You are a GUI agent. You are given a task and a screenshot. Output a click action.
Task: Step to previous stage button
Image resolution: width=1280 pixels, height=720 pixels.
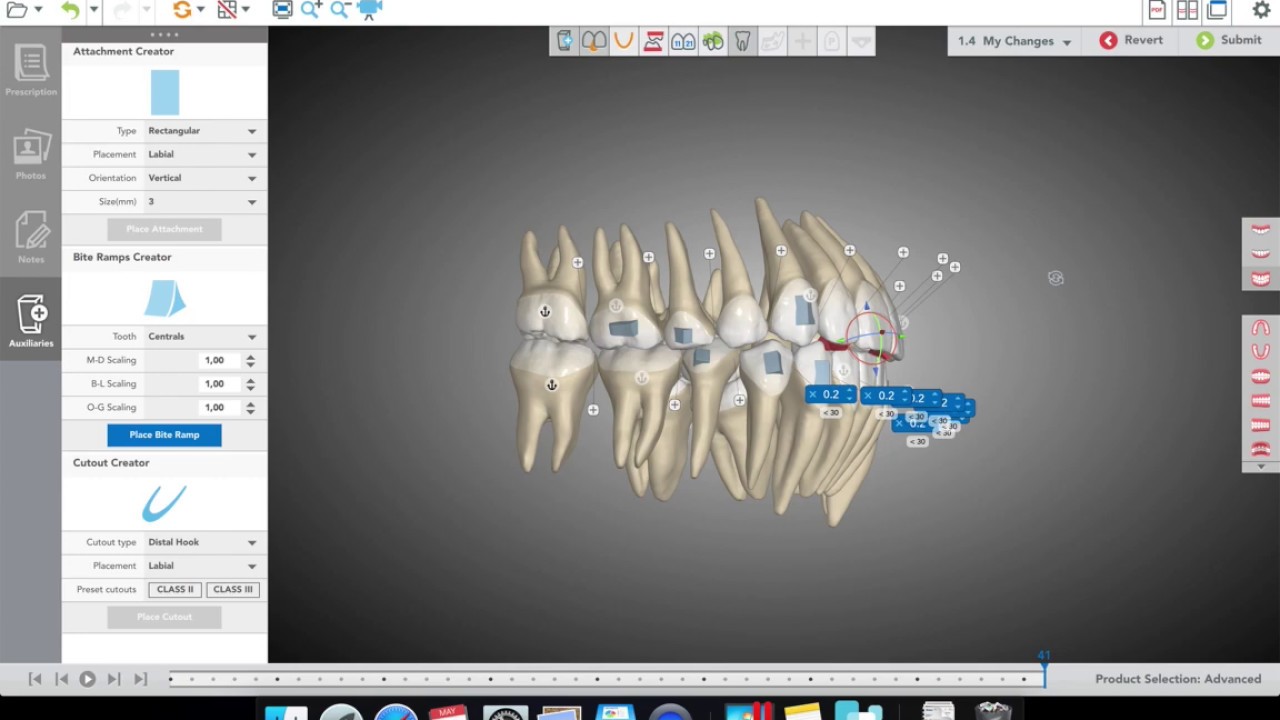coord(61,679)
